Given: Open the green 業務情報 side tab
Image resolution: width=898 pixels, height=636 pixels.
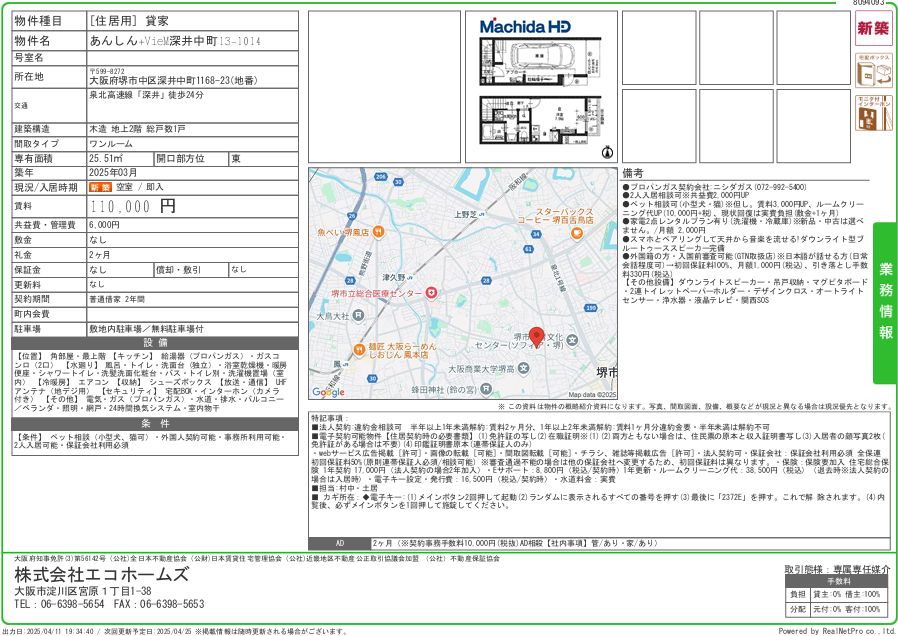Looking at the screenshot, I should (885, 303).
